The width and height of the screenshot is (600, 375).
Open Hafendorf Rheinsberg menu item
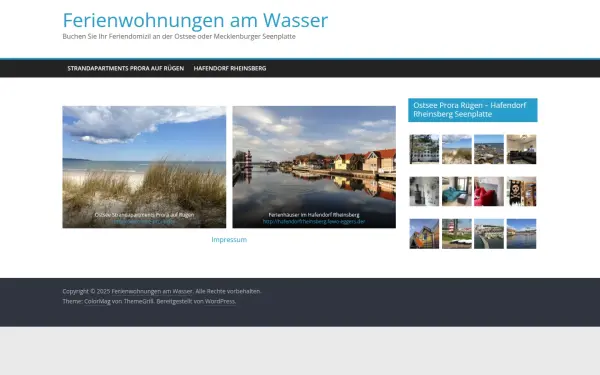230,68
